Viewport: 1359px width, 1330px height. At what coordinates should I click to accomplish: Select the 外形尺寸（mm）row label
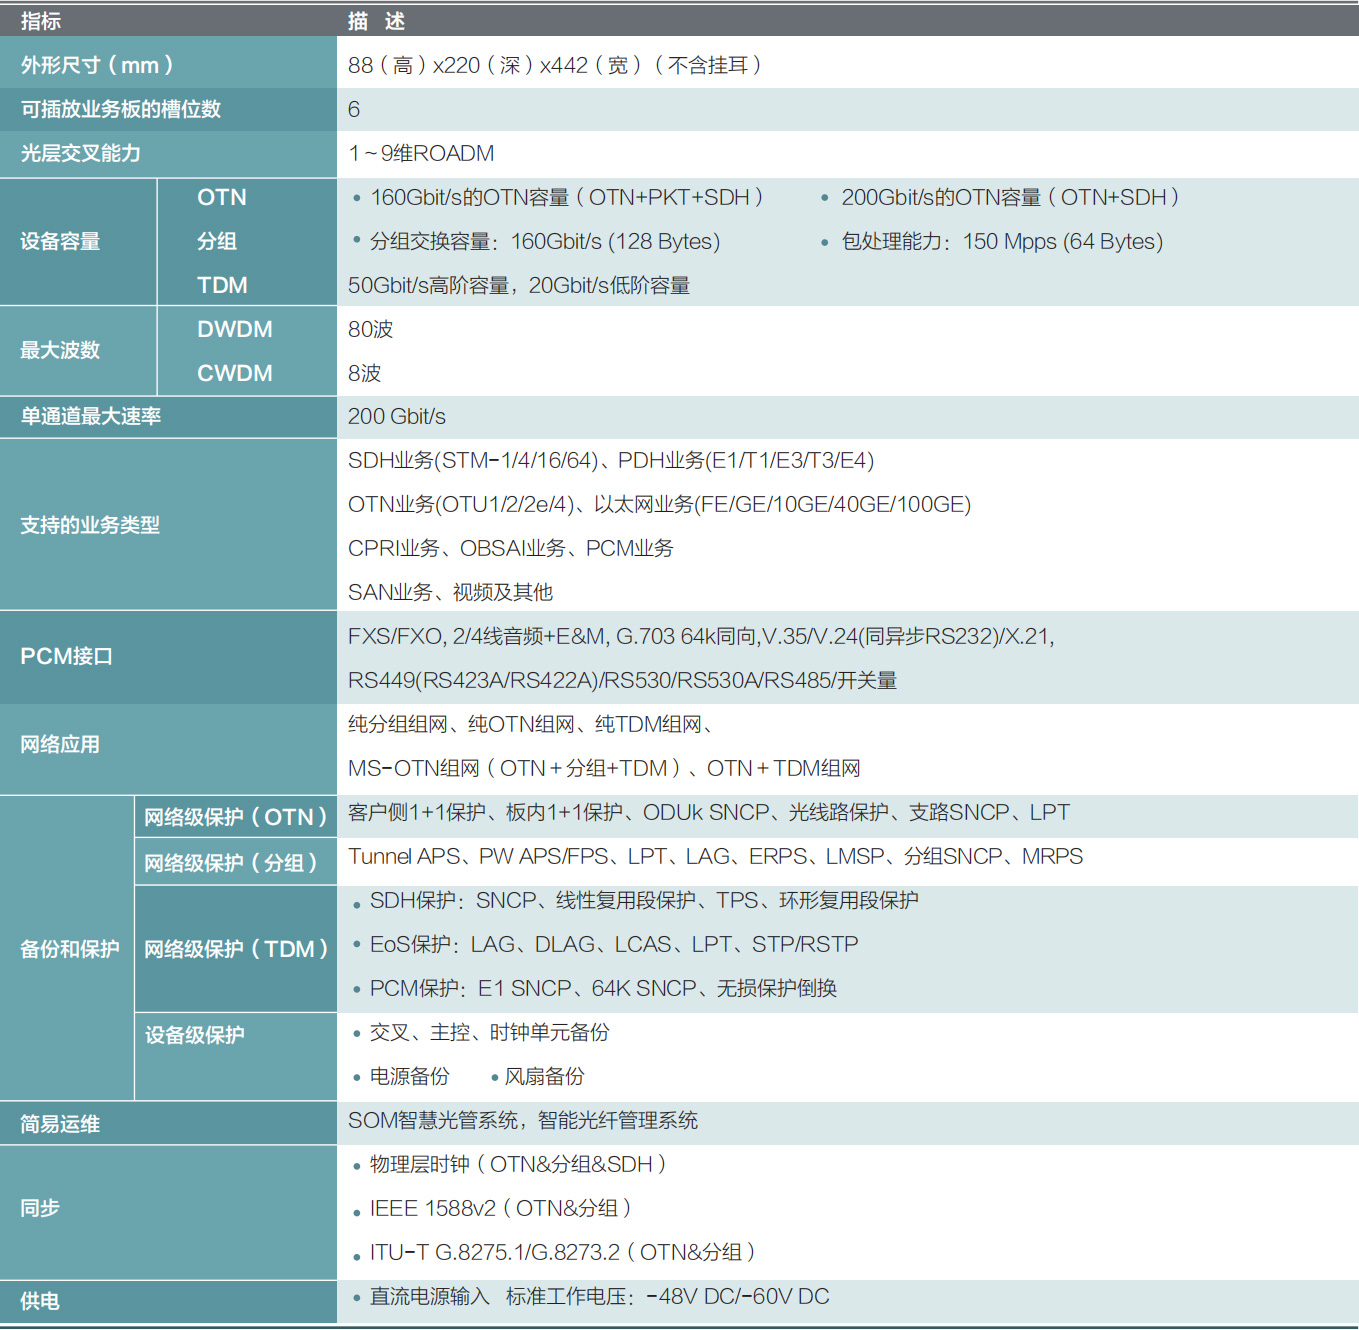point(97,65)
